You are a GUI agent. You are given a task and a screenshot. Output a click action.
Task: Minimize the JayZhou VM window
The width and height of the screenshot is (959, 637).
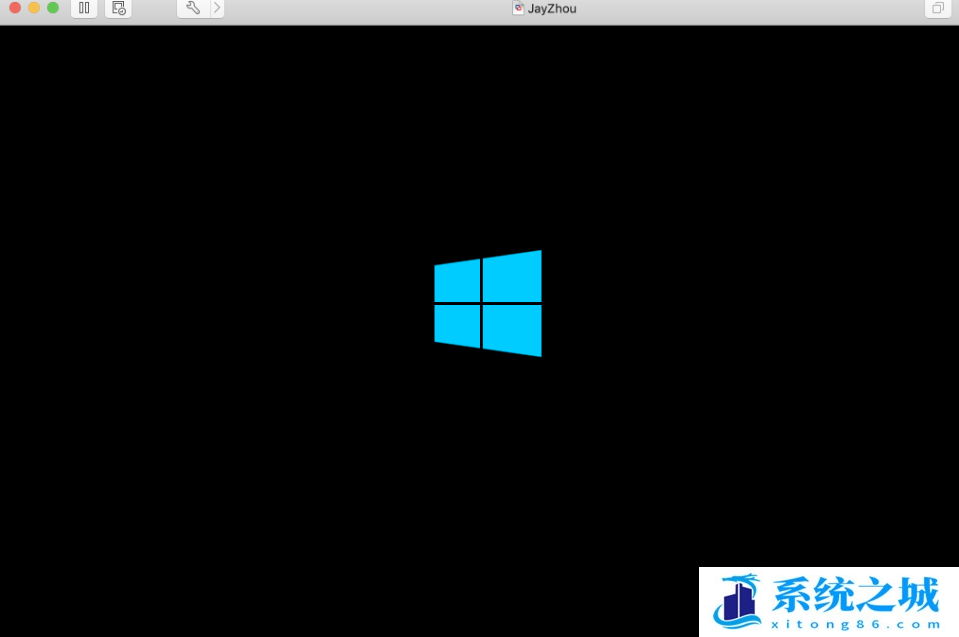[x=34, y=7]
